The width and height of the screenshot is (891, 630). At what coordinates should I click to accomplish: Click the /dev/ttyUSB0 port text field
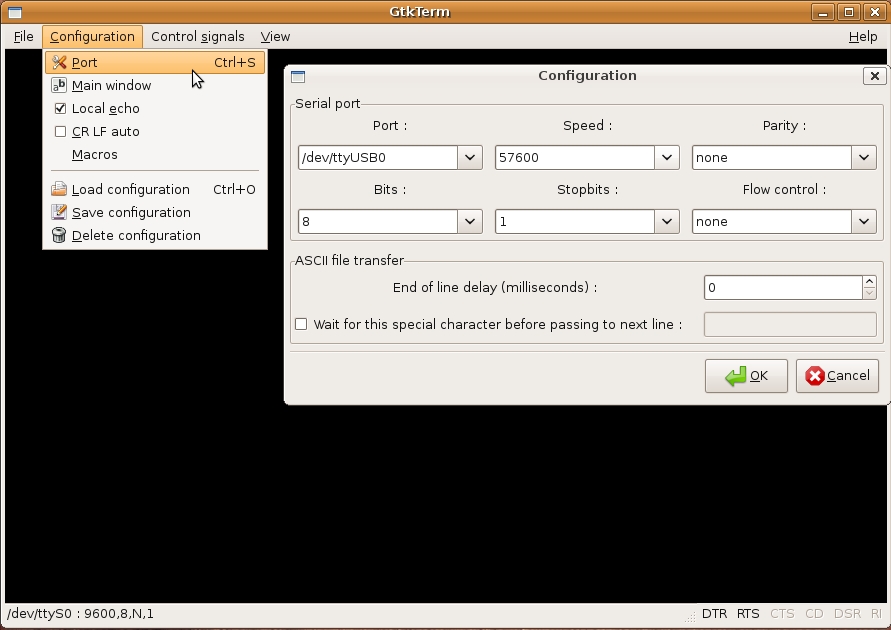pos(377,158)
